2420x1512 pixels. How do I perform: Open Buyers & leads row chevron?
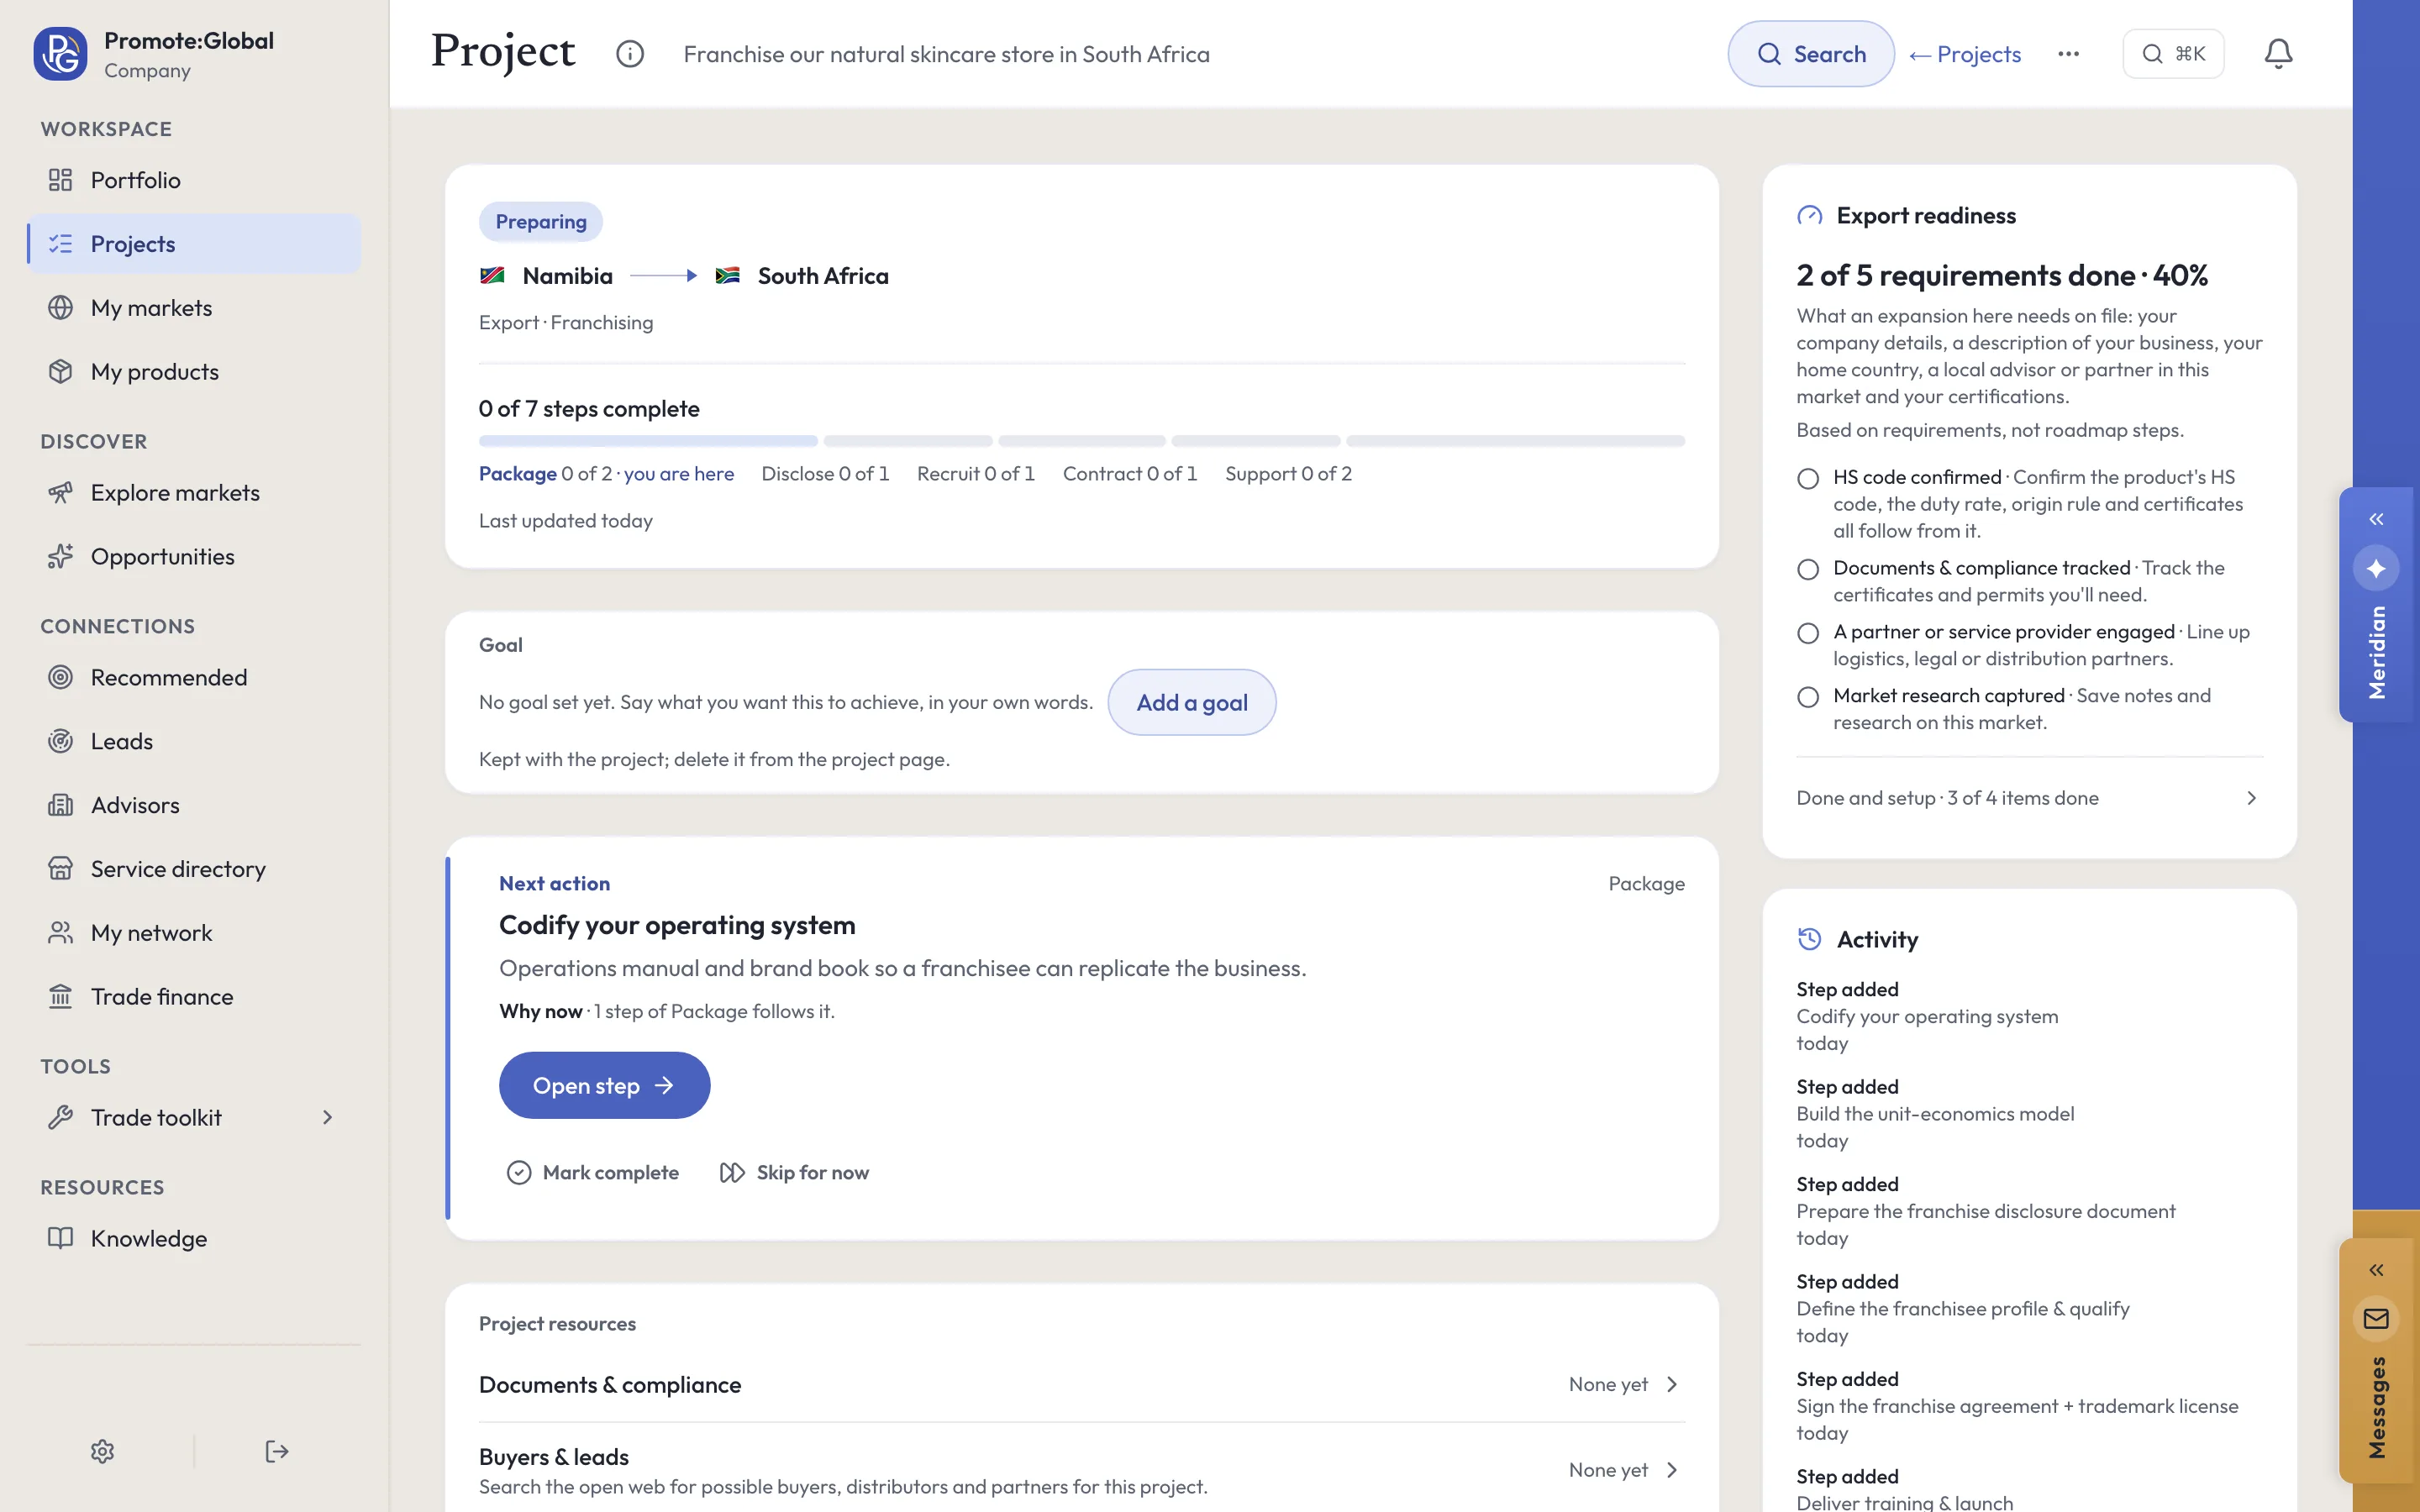click(1672, 1471)
